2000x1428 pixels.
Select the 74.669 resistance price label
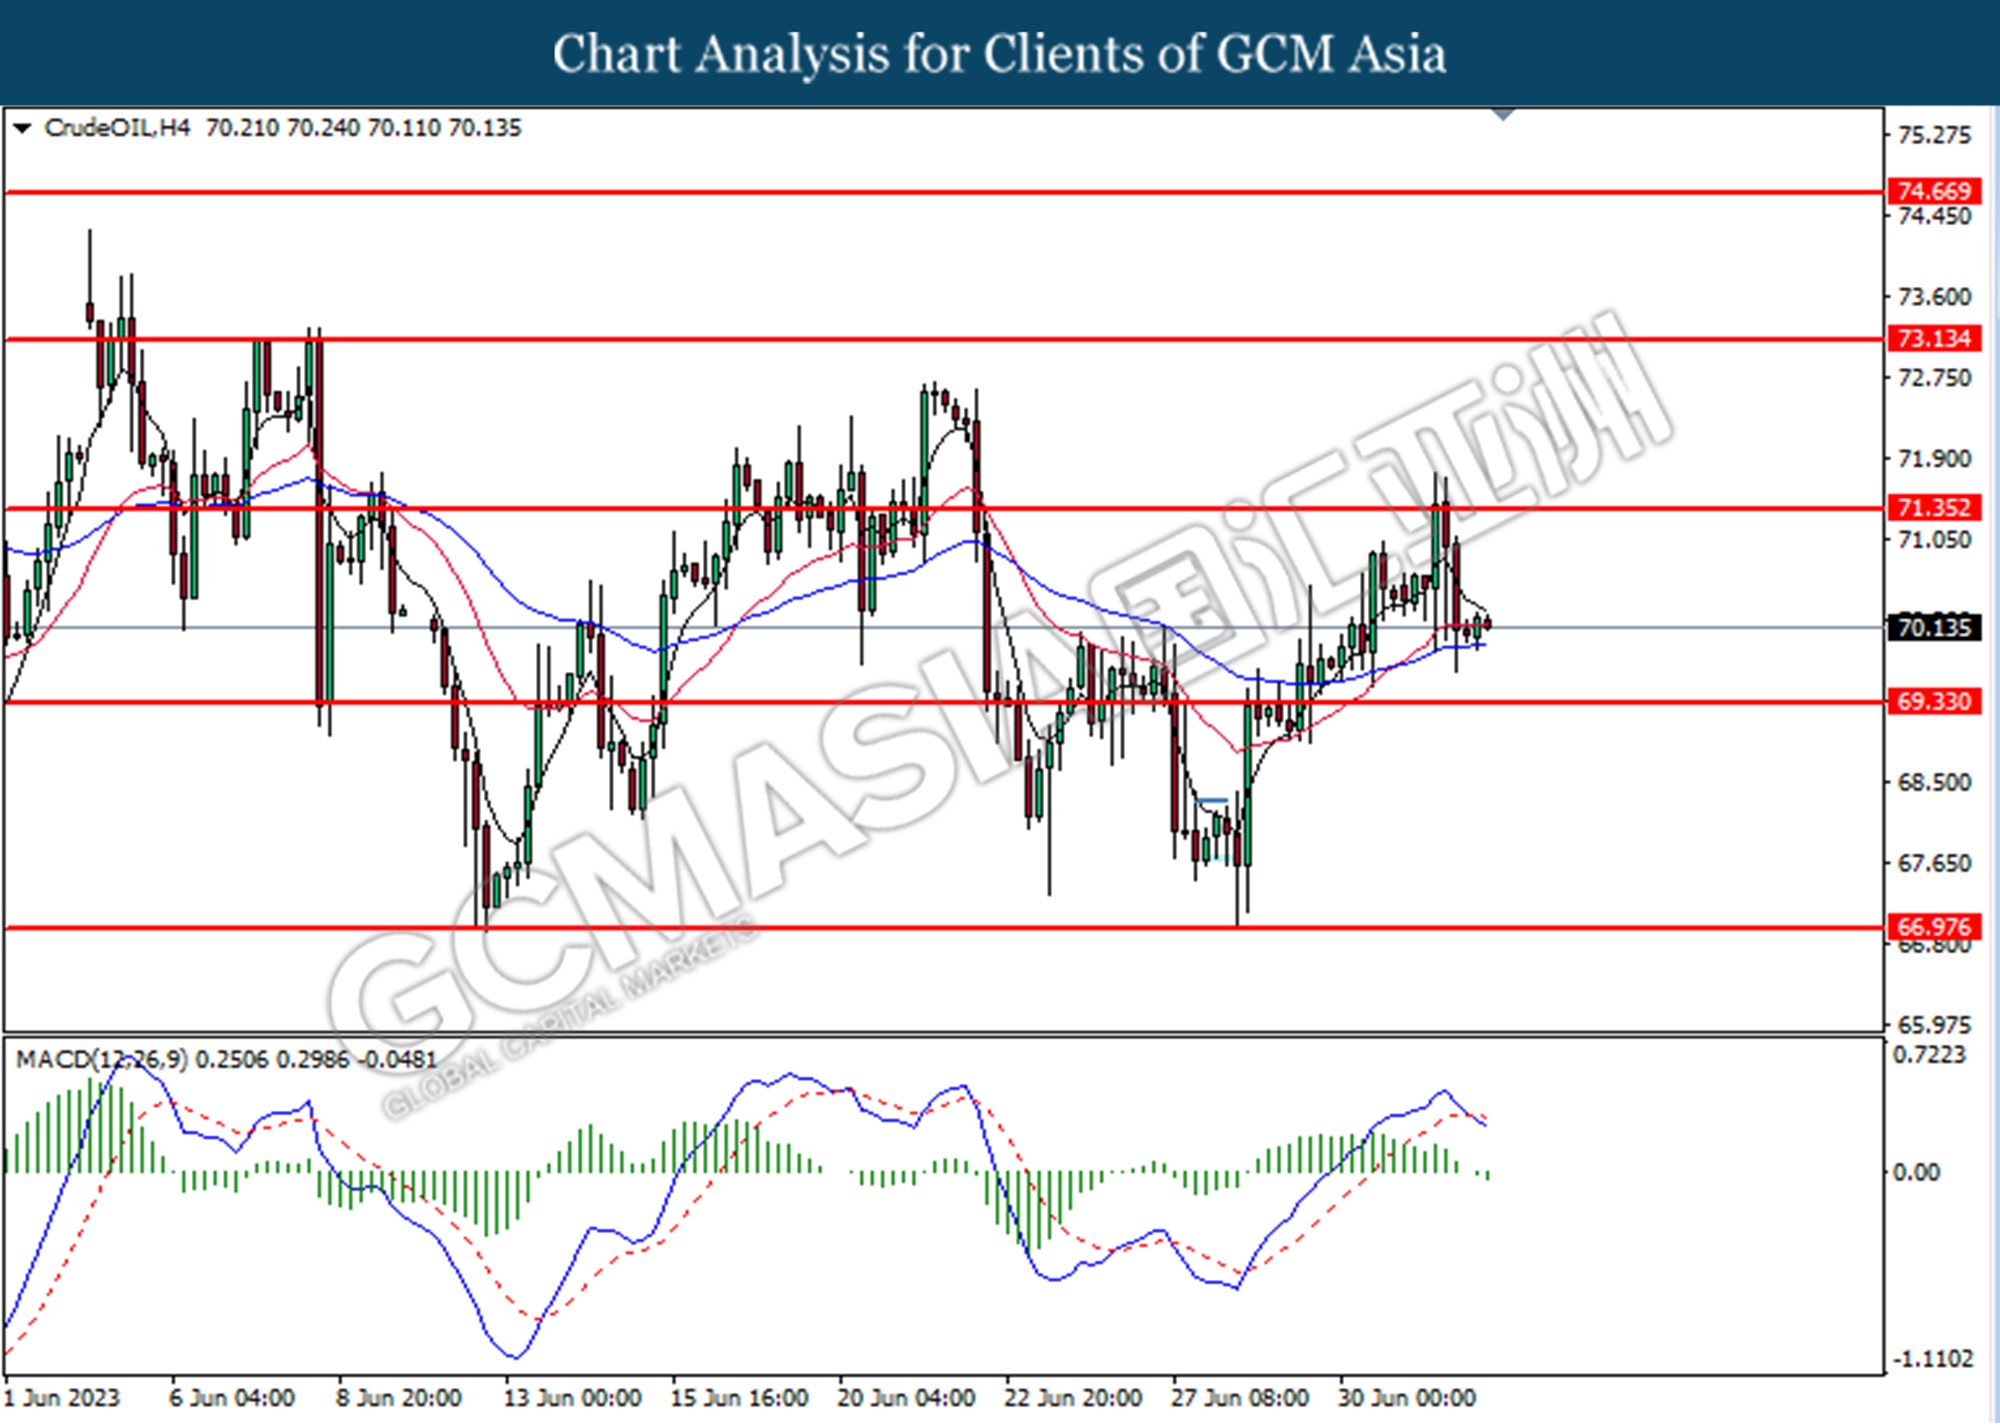pos(1934,191)
